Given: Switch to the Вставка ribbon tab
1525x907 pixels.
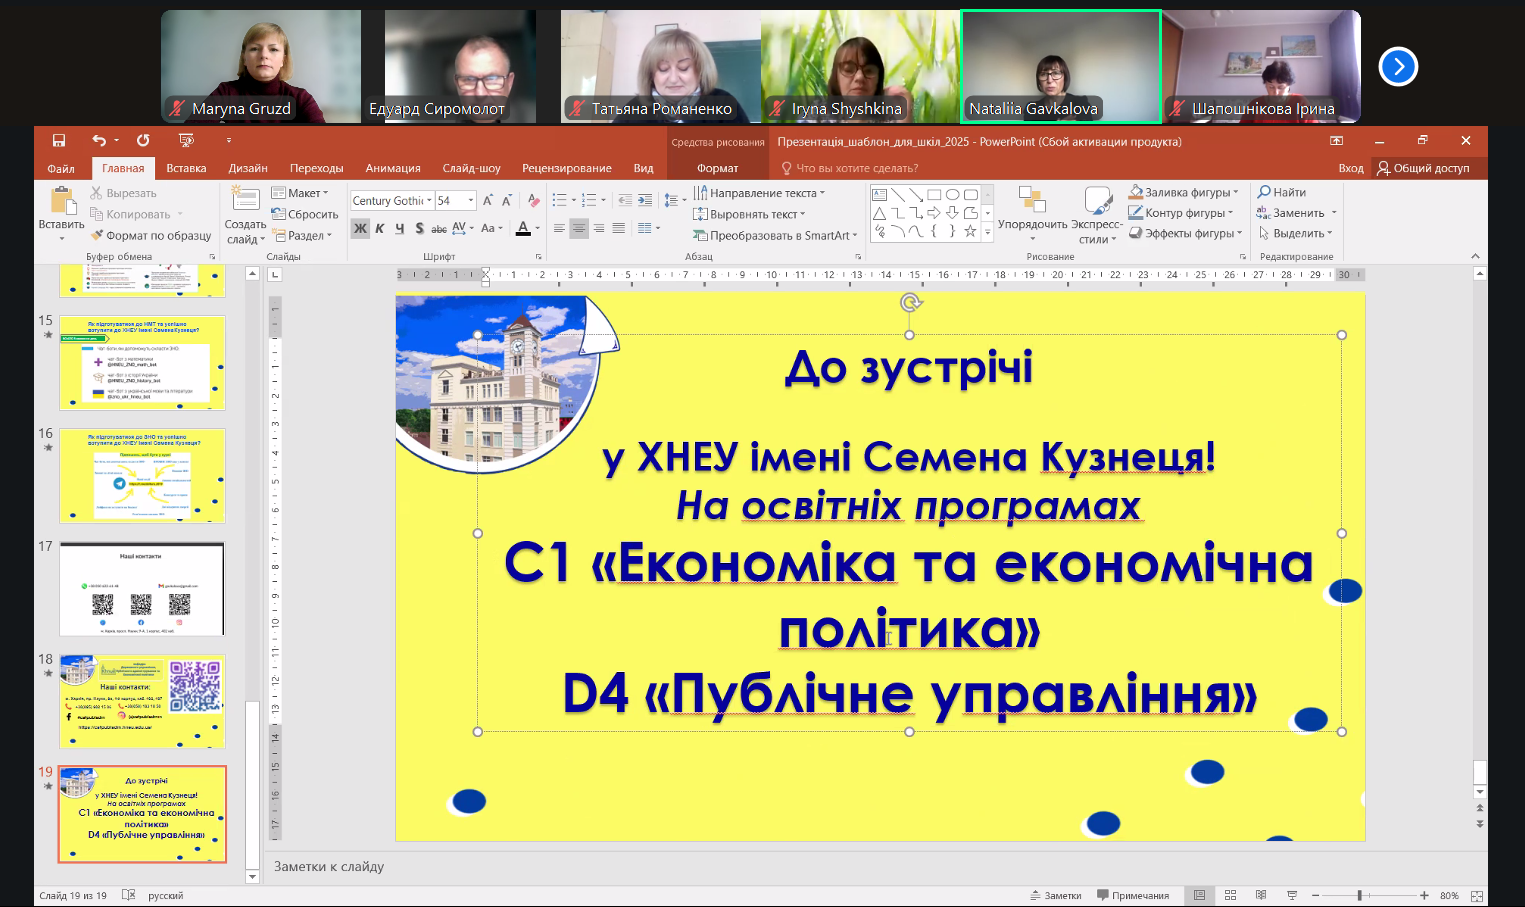Looking at the screenshot, I should tap(186, 168).
